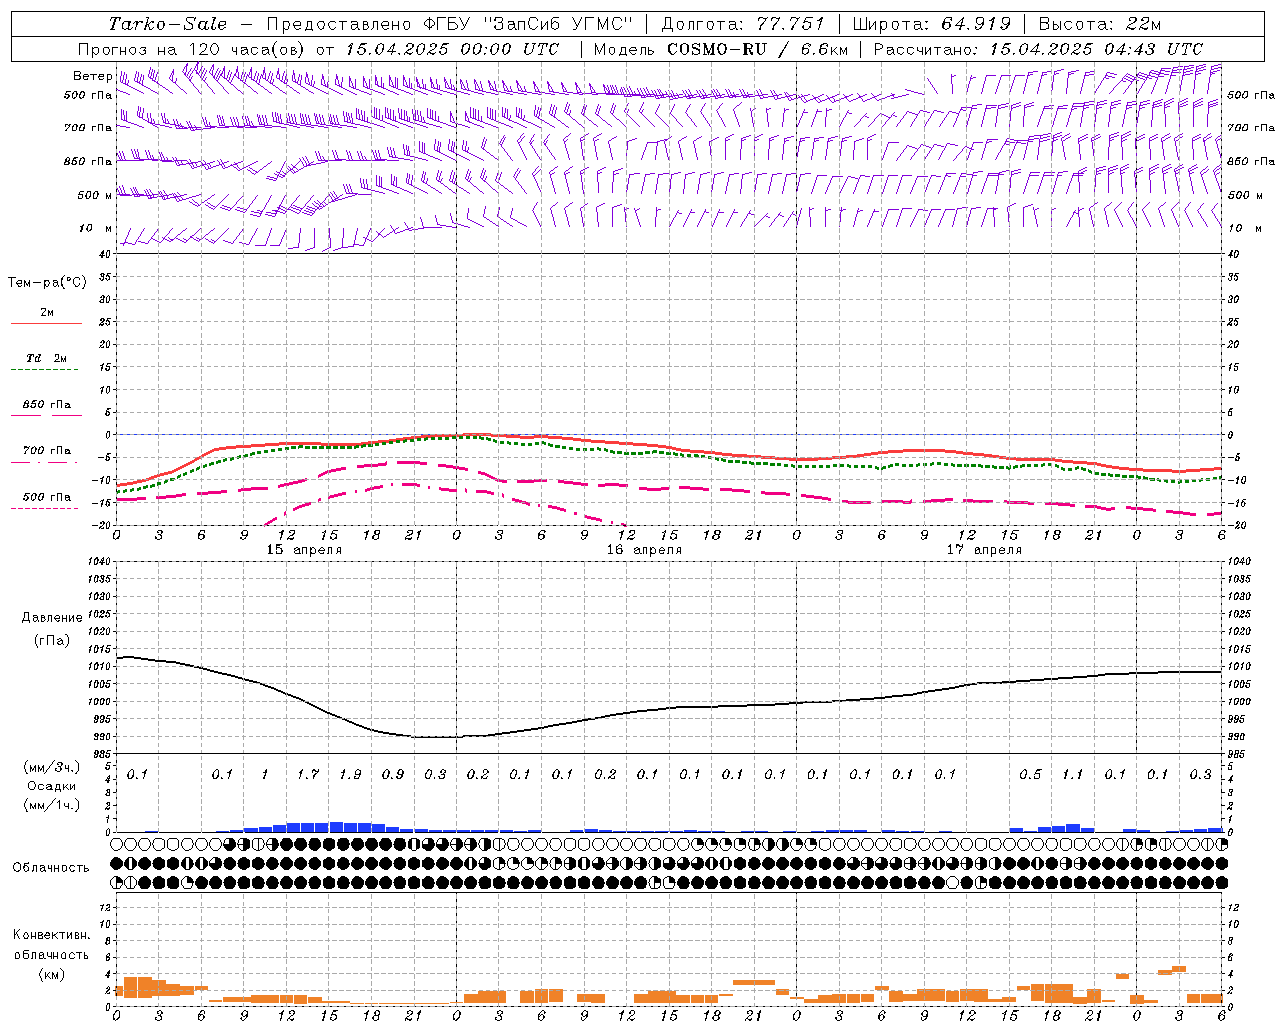Click the black pressure curve's lowest point

435,737
